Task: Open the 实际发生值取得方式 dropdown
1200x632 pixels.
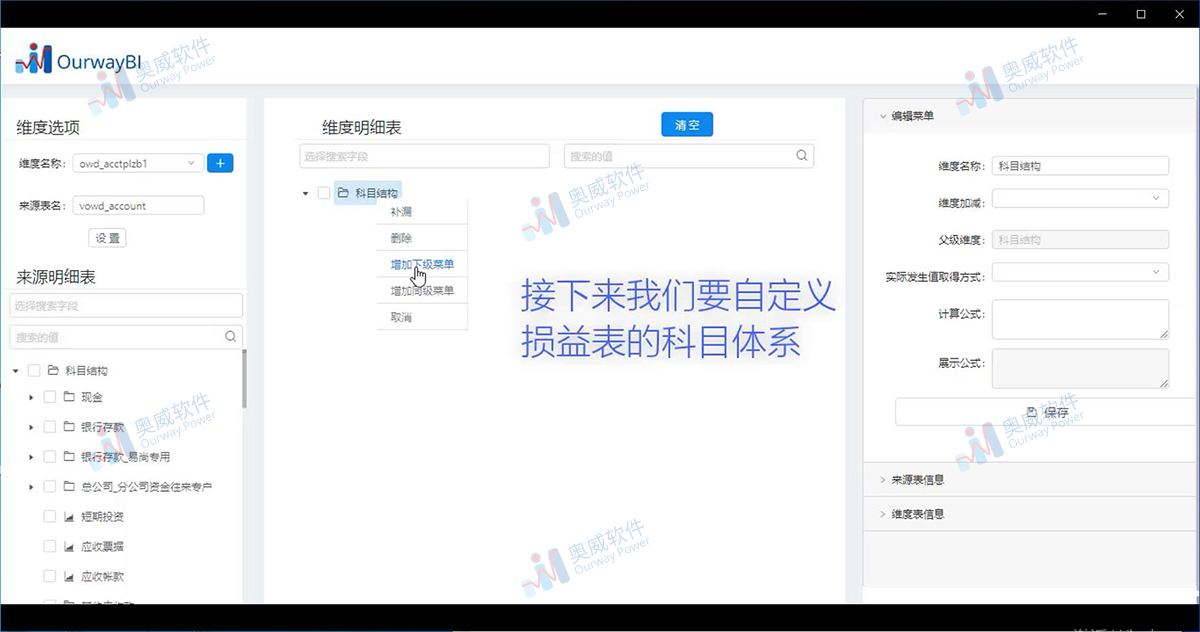Action: [1080, 271]
